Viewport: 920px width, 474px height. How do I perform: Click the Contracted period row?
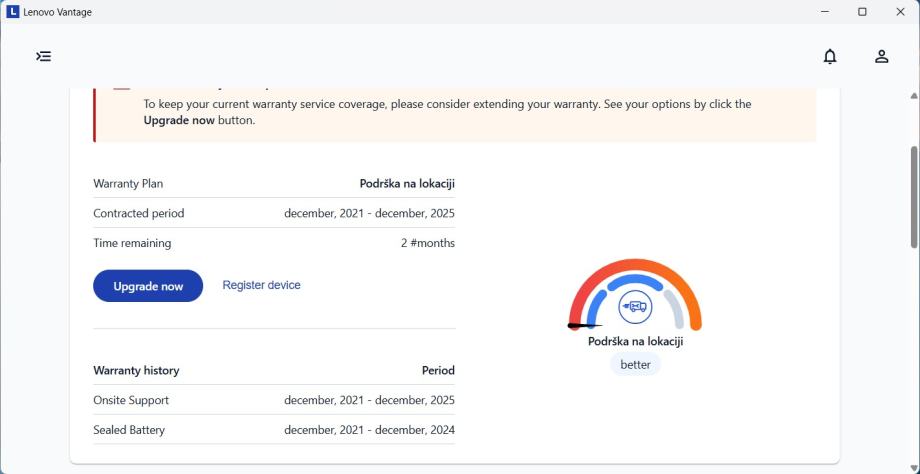tap(273, 213)
